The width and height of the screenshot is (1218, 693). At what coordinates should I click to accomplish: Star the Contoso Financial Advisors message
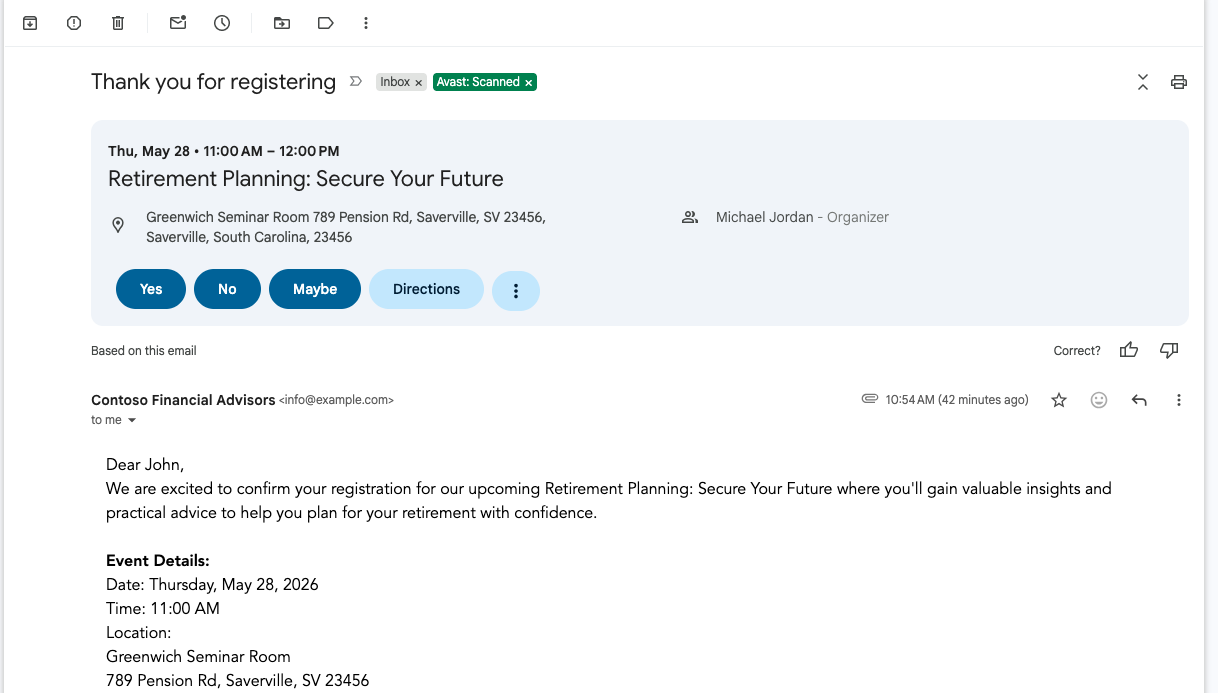coord(1058,399)
